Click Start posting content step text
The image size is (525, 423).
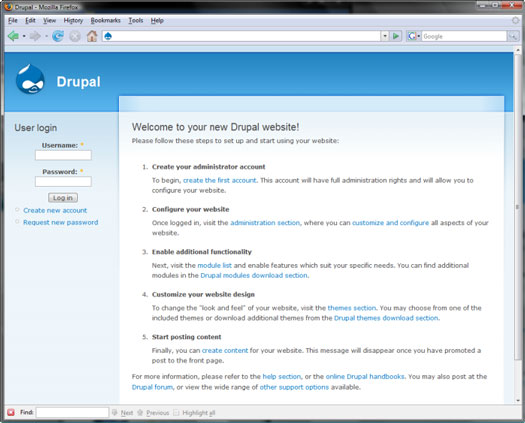186,337
